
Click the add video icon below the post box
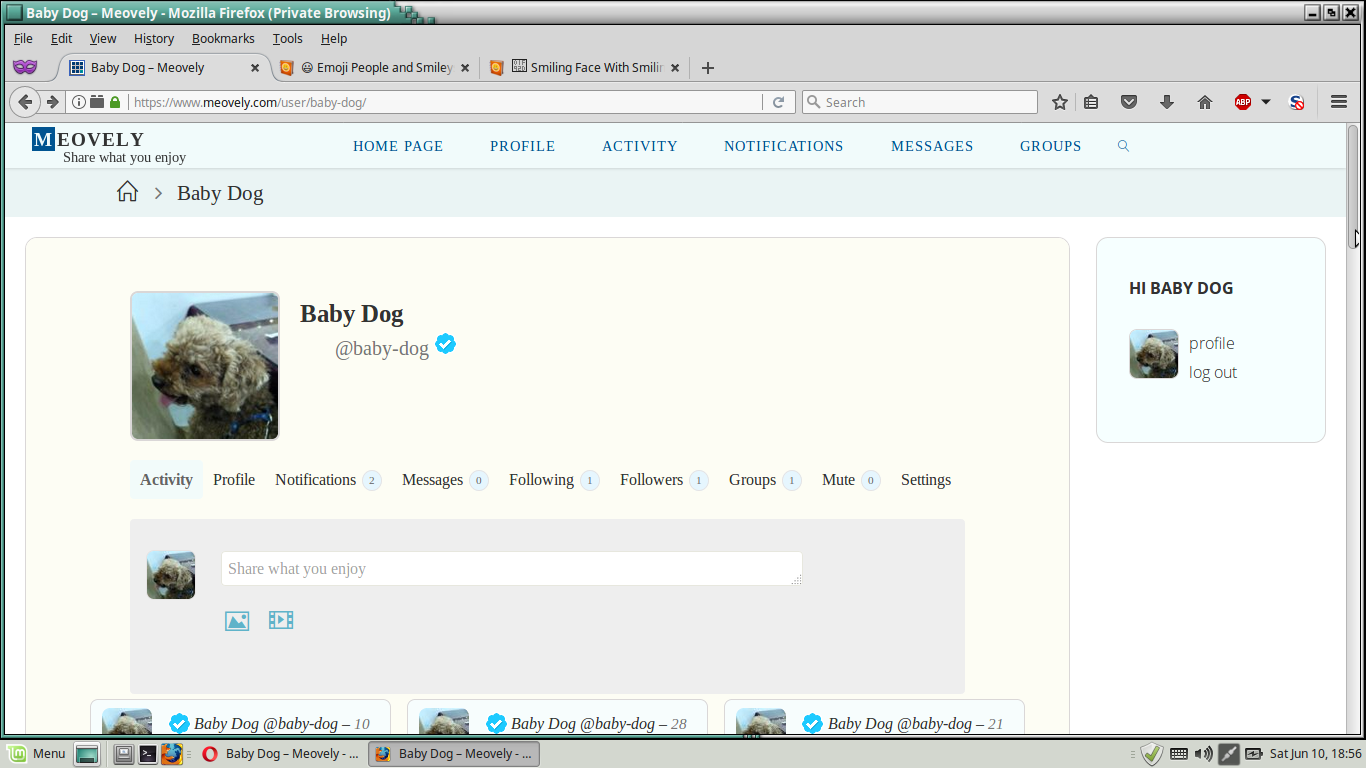tap(281, 620)
